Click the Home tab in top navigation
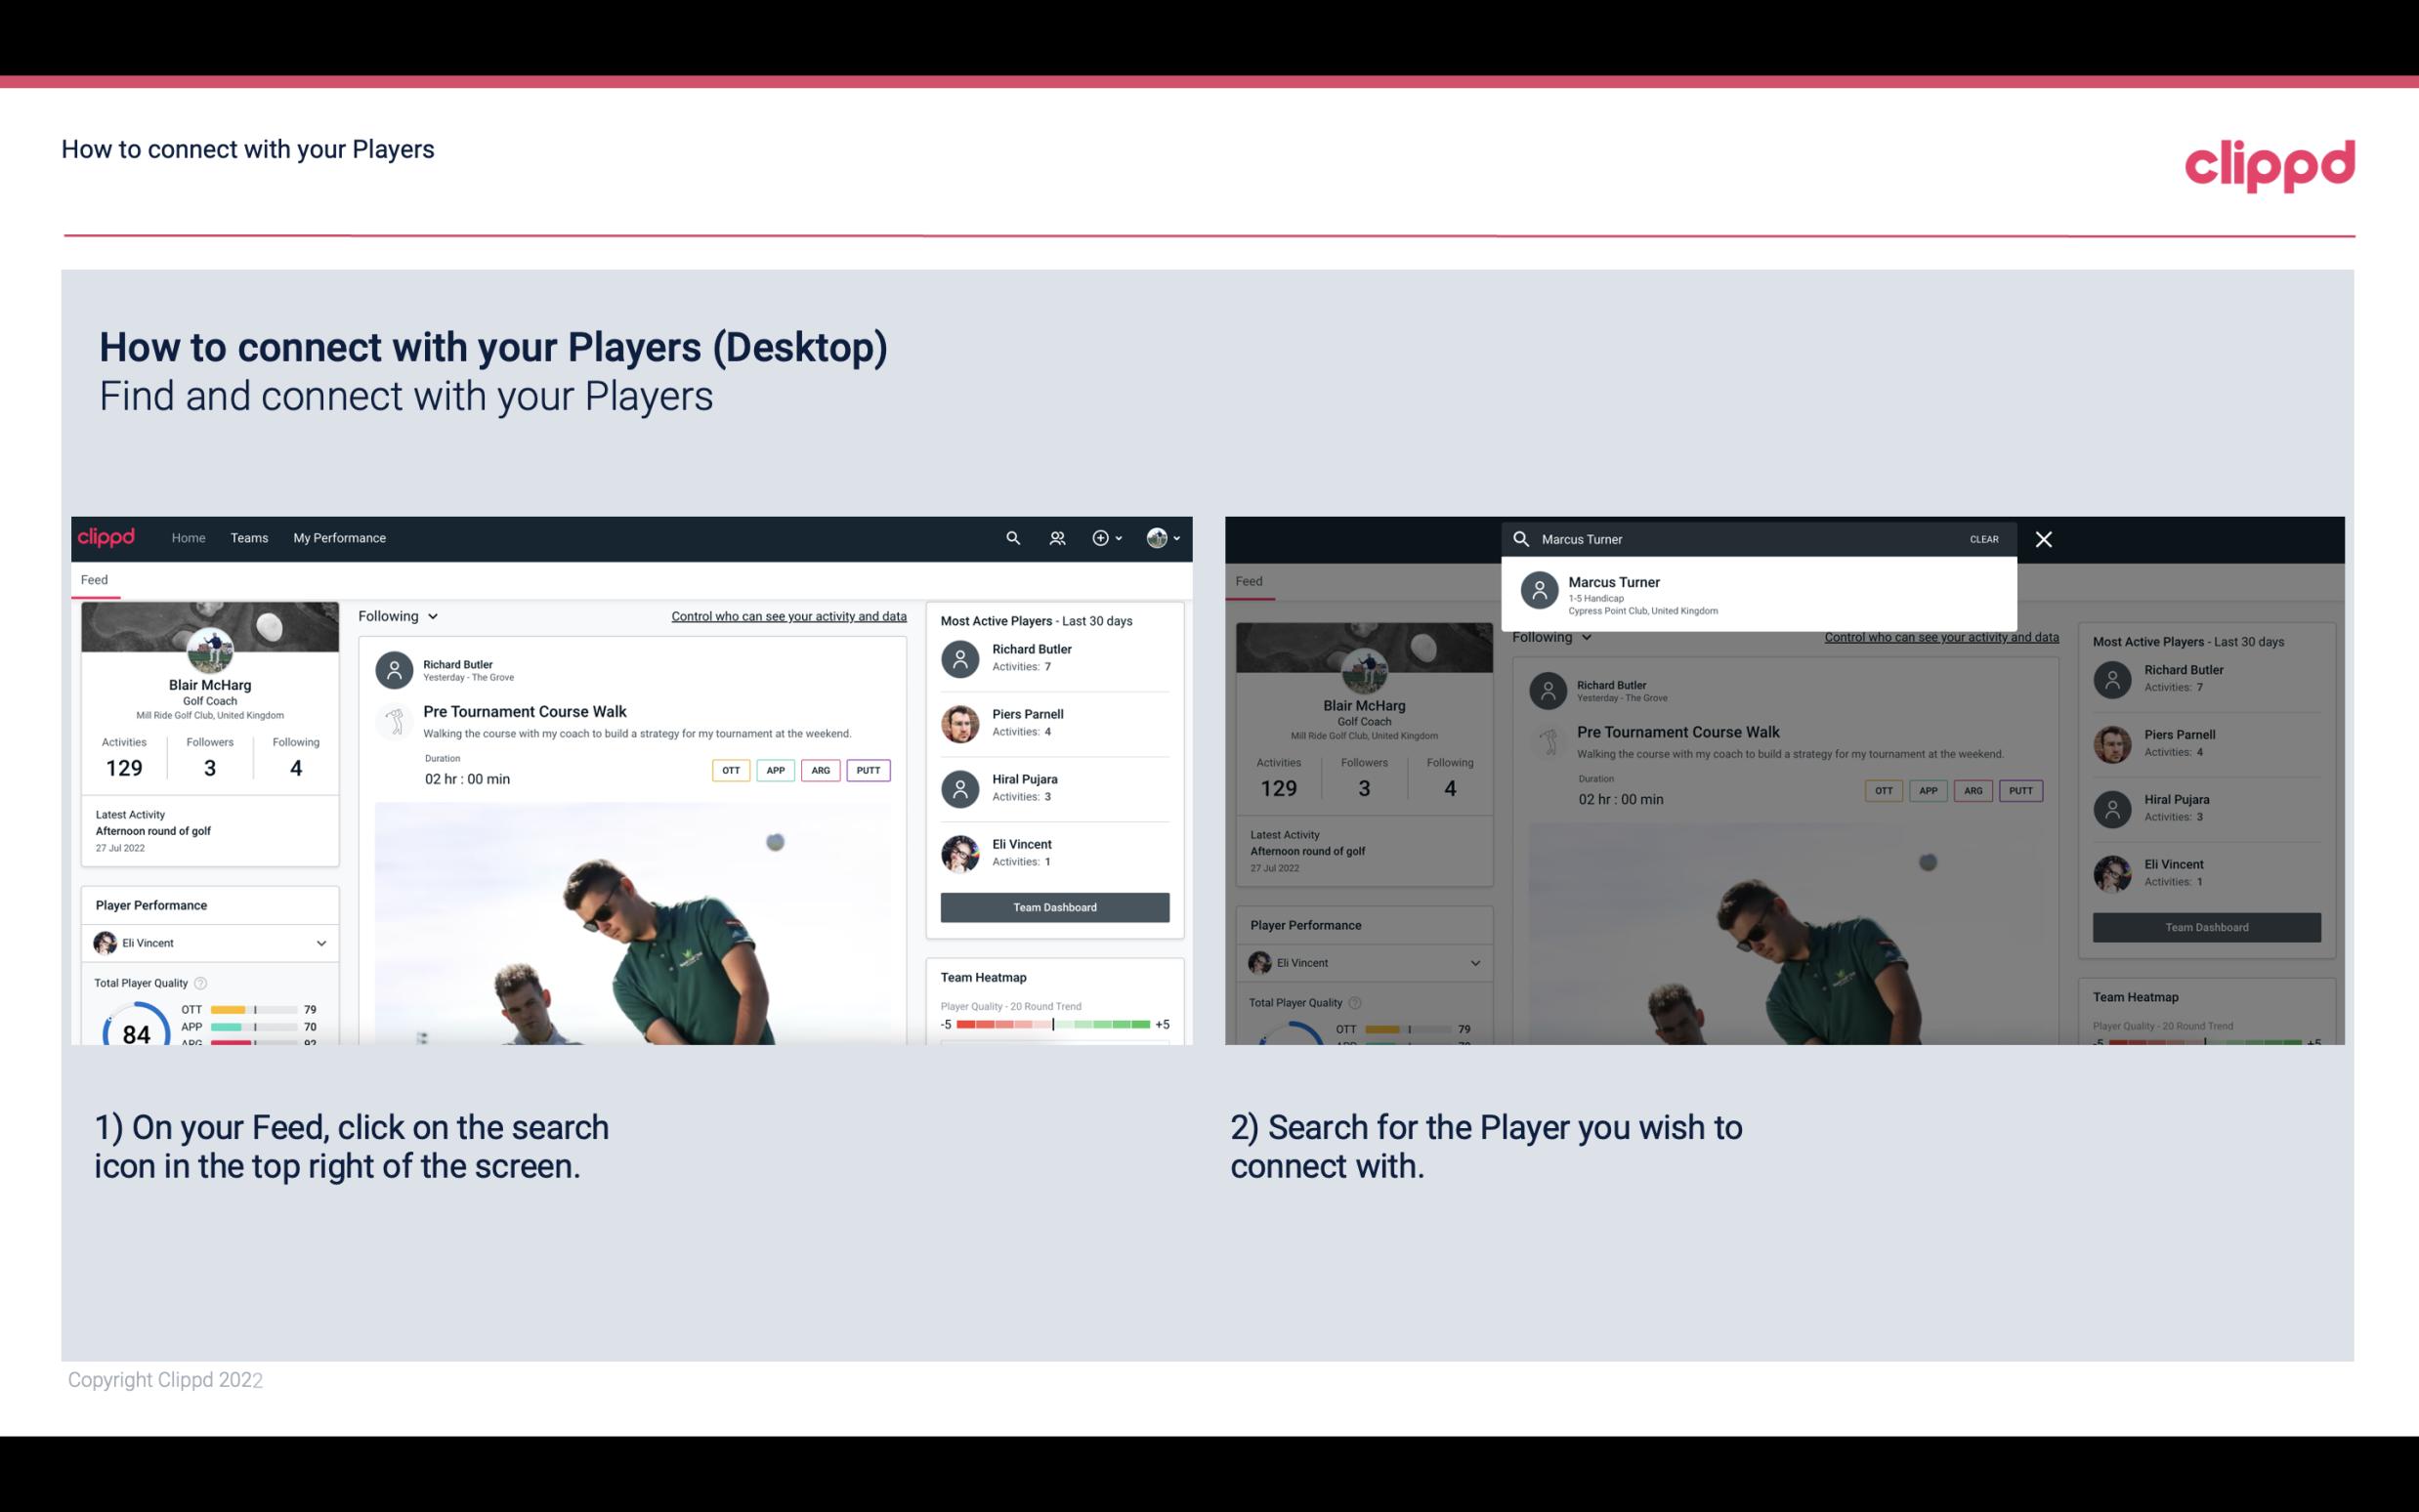 tap(187, 536)
